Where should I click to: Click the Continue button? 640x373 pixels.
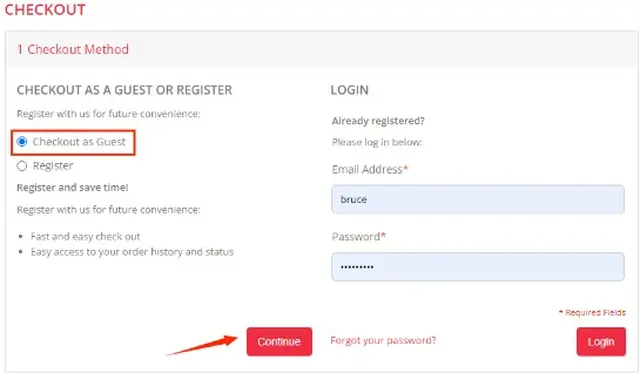click(x=279, y=342)
